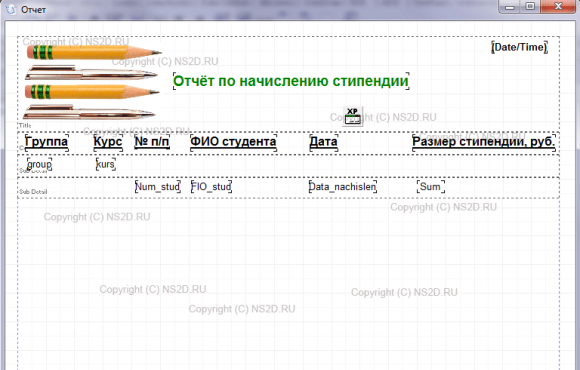Viewport: 580px width, 370px height.
Task: Select the Группа column header label
Action: coord(47,142)
